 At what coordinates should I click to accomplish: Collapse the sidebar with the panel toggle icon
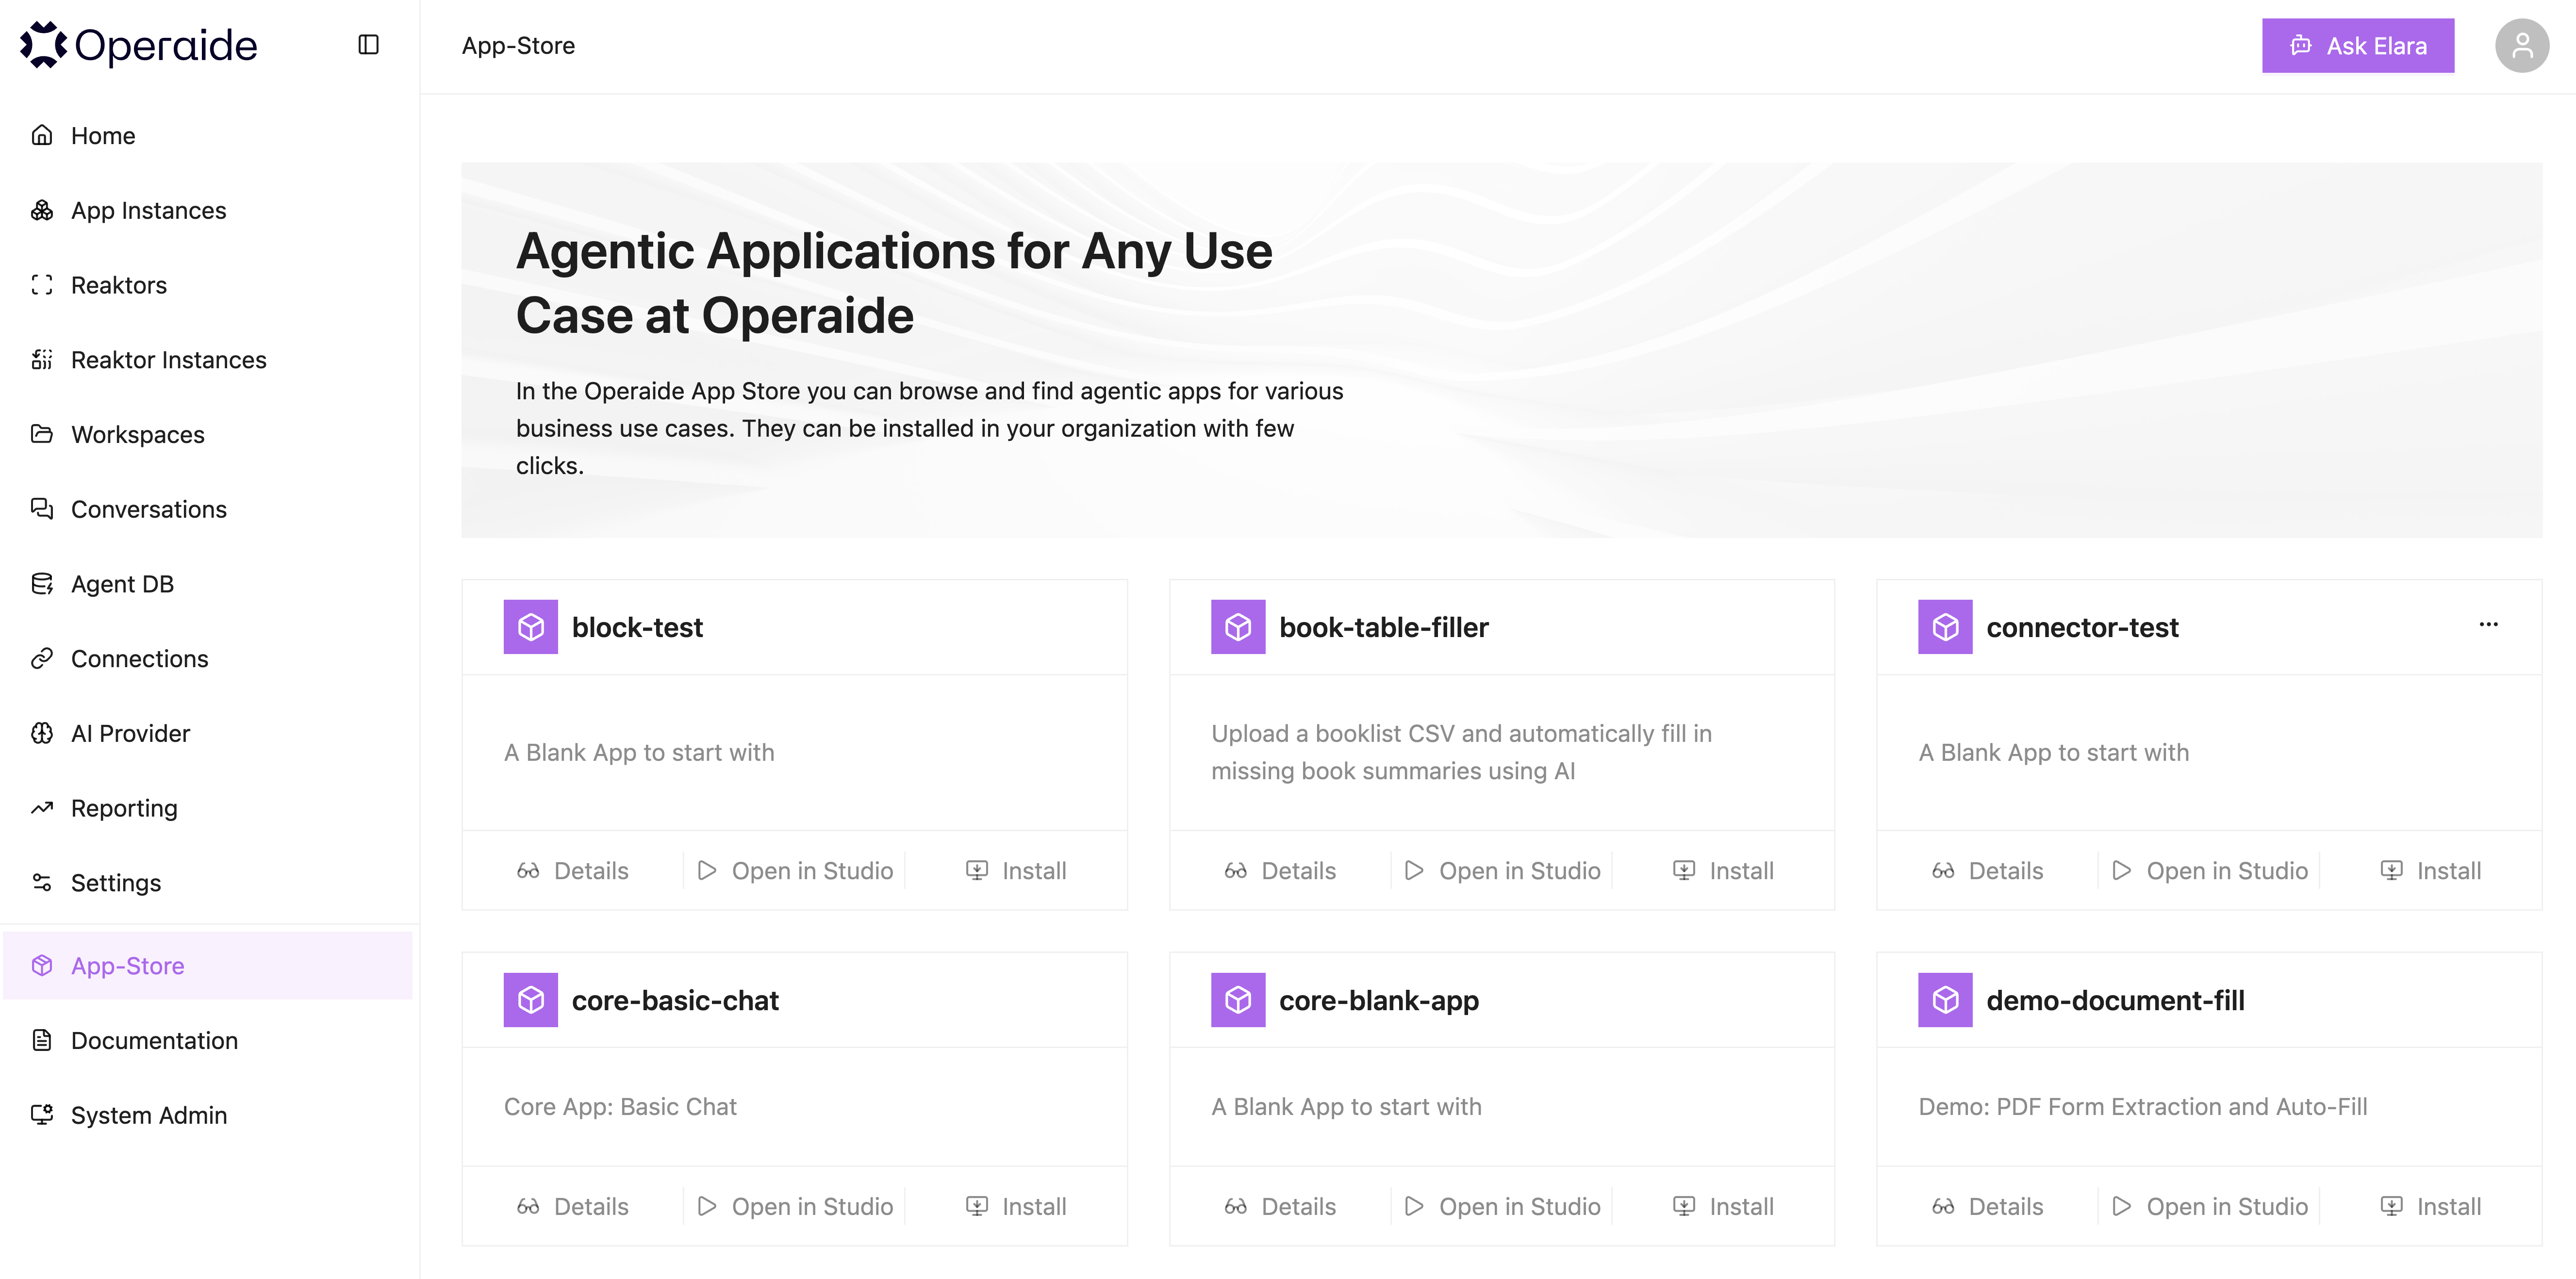[x=368, y=45]
